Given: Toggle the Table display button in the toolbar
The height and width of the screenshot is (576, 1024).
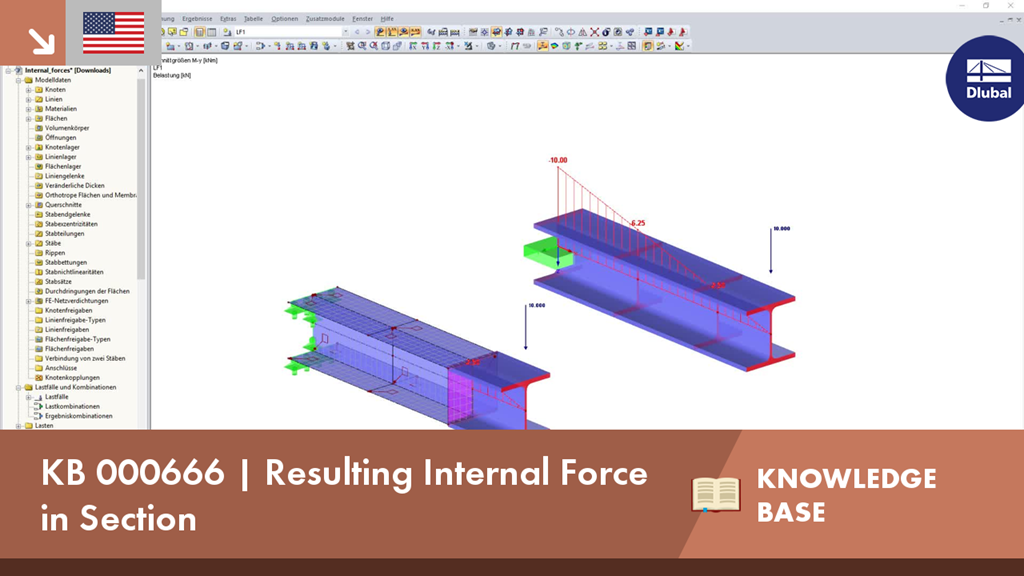Looking at the screenshot, I should (x=212, y=31).
